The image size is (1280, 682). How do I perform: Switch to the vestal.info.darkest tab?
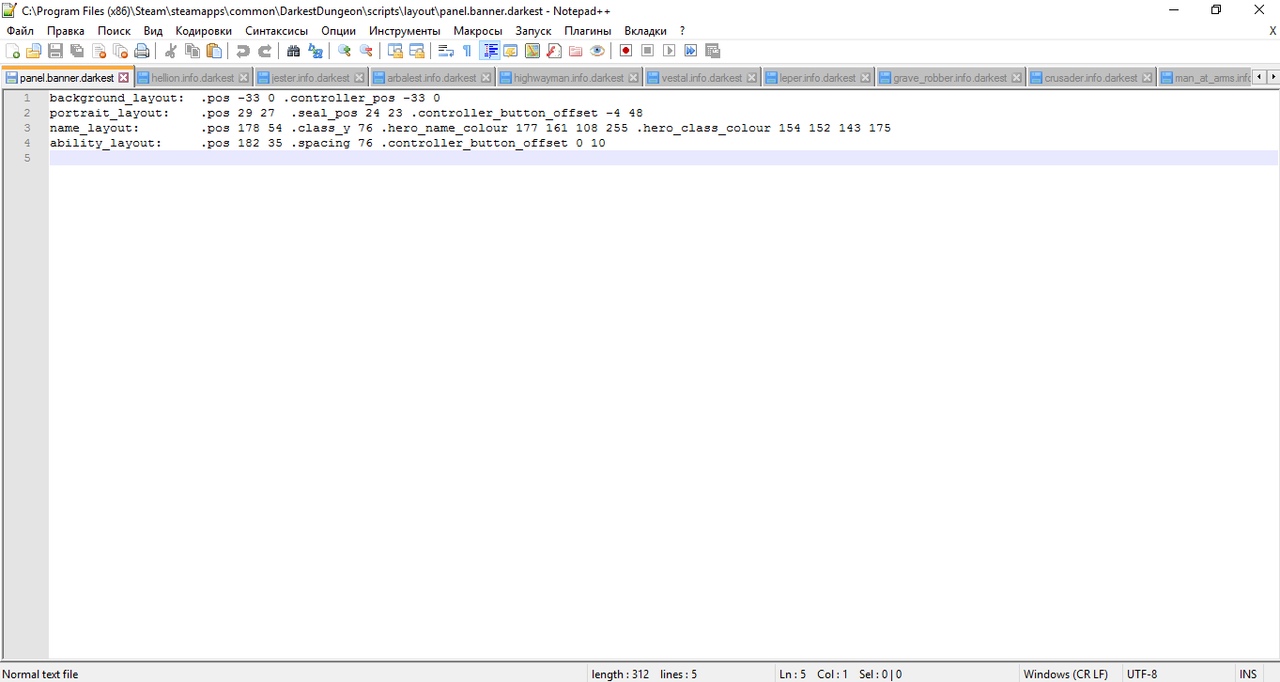[702, 77]
